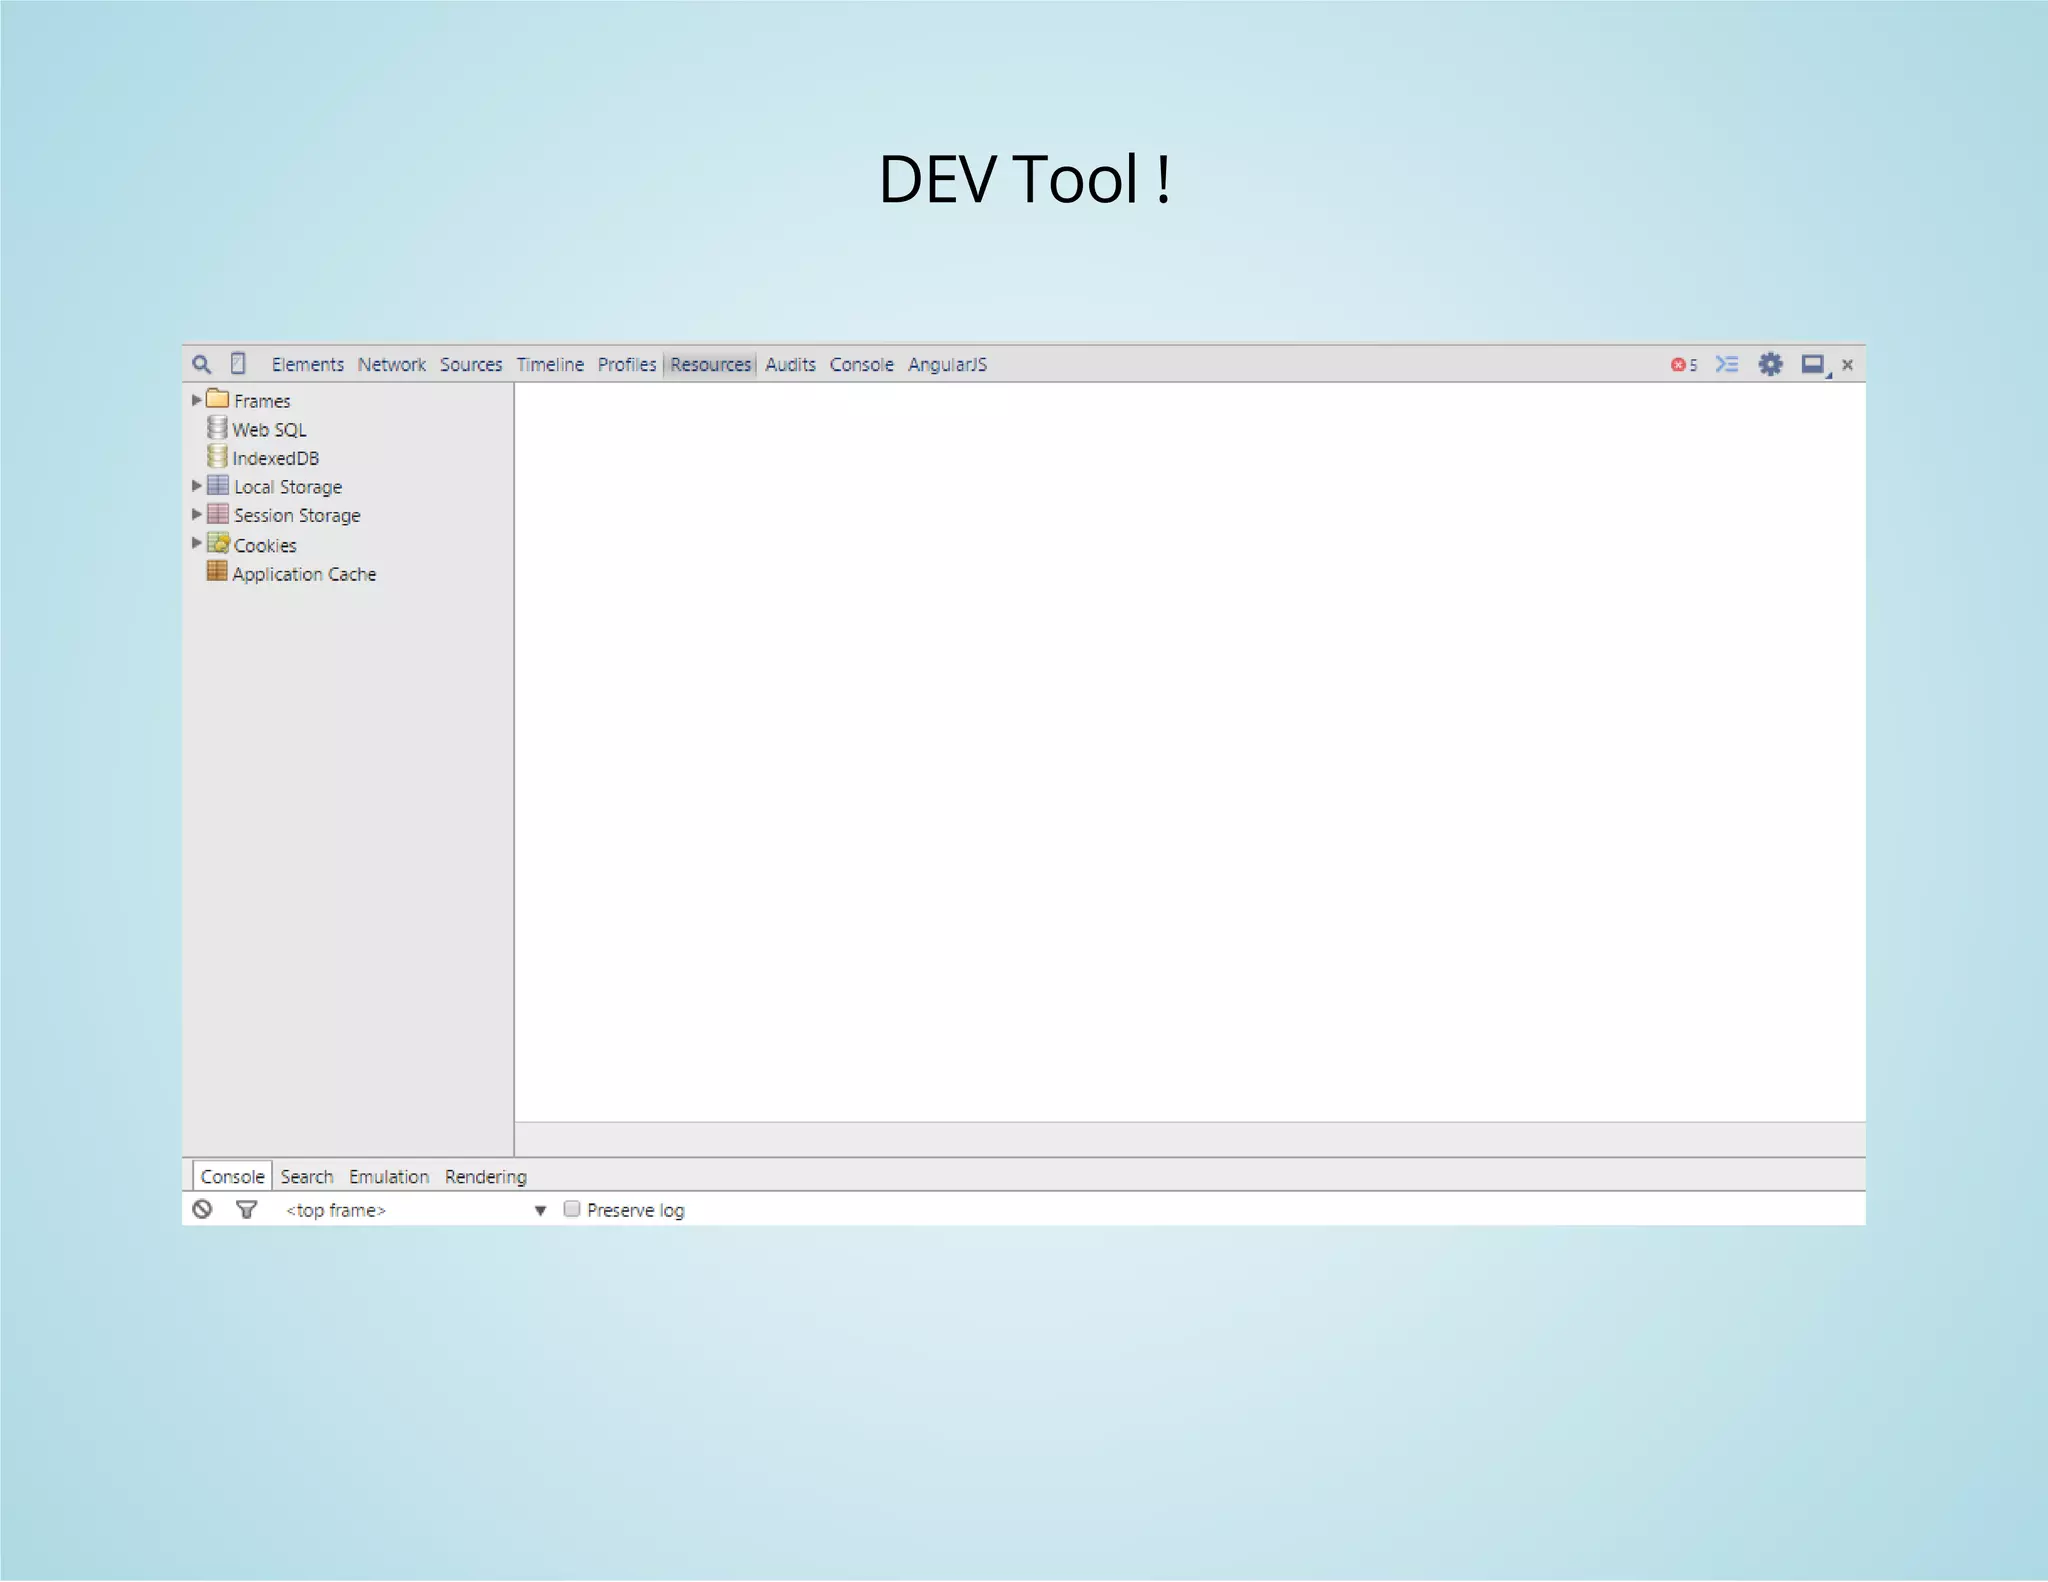Open the Audits tab
Screen dimensions: 2048x1582
point(790,365)
